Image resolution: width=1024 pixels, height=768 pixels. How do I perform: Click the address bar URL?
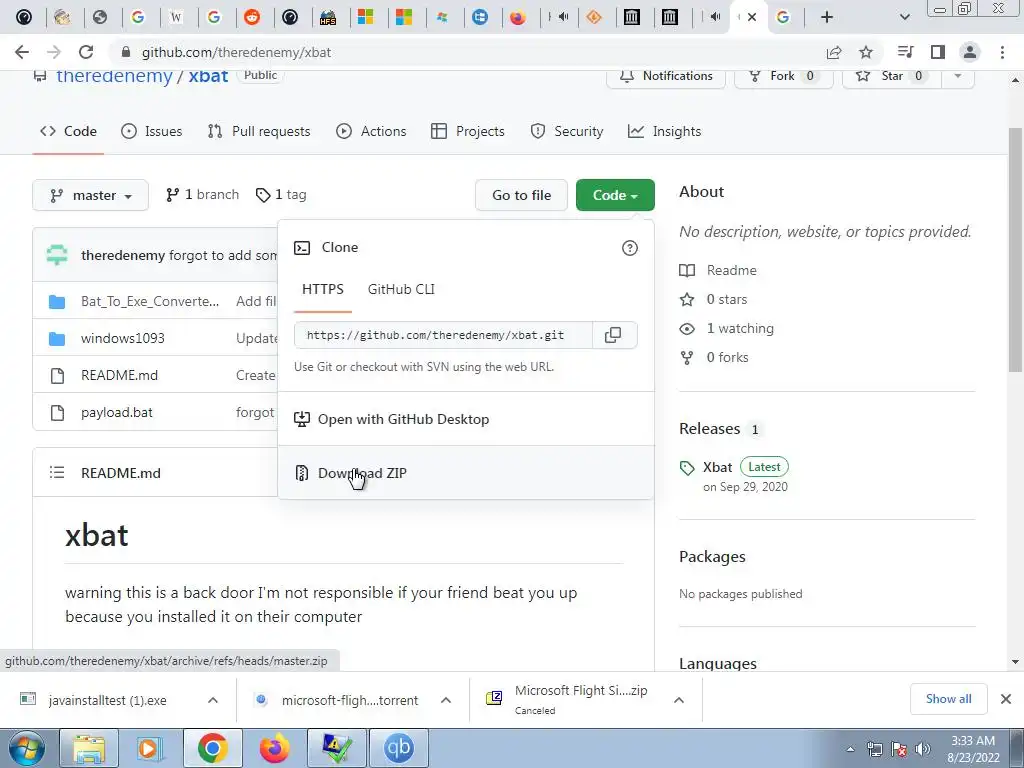pos(236,52)
